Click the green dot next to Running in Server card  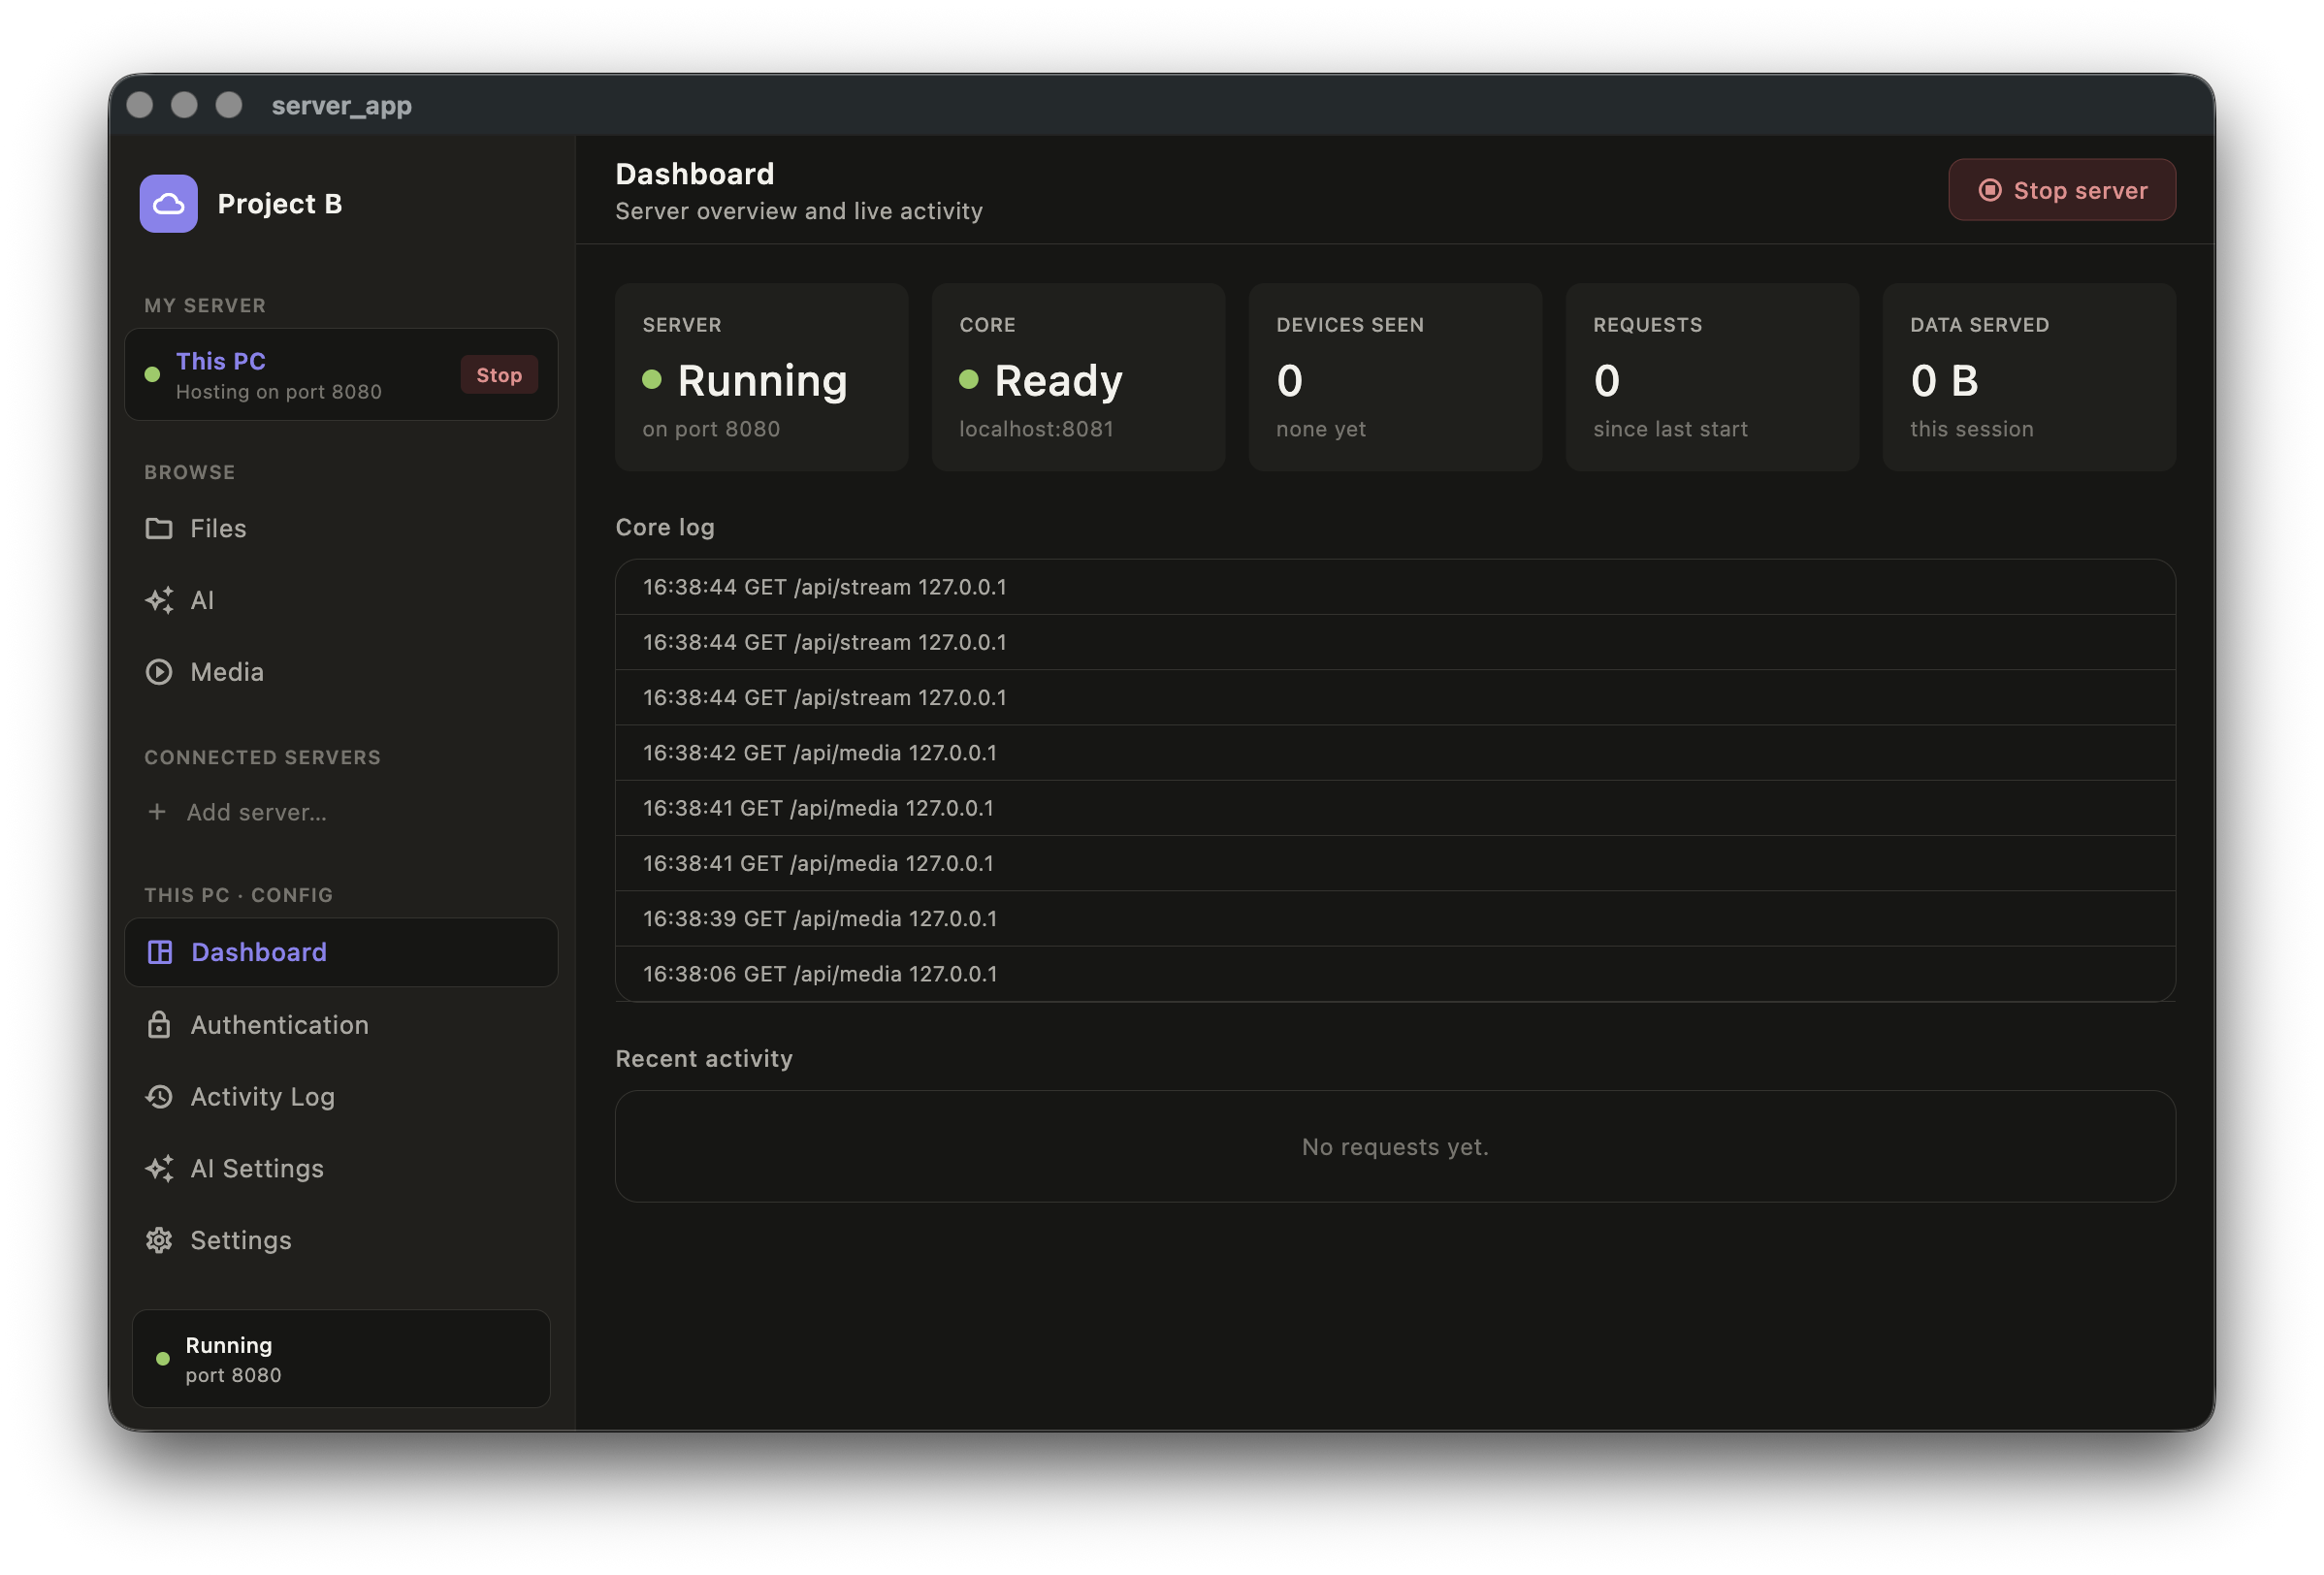pyautogui.click(x=652, y=379)
